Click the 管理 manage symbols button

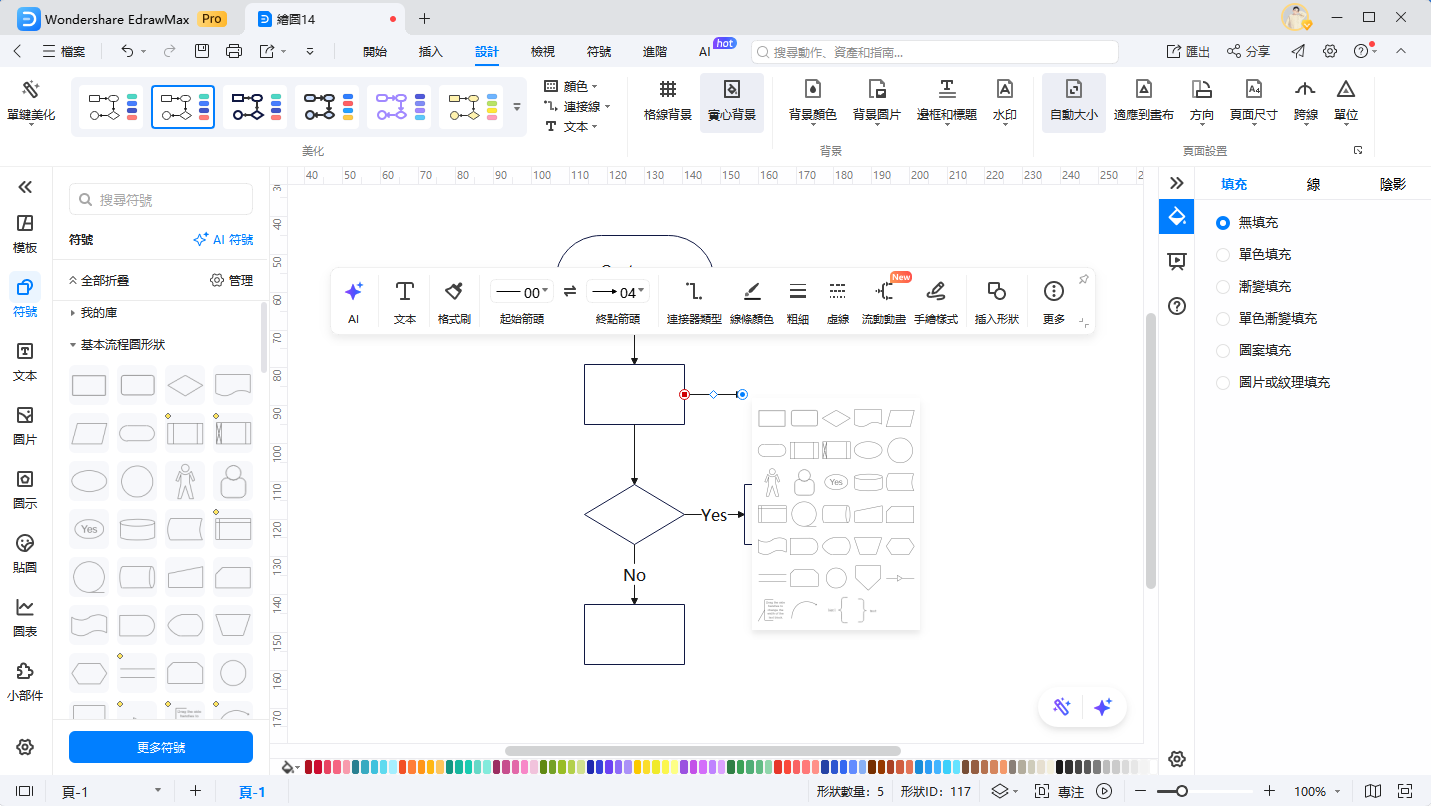coord(231,281)
